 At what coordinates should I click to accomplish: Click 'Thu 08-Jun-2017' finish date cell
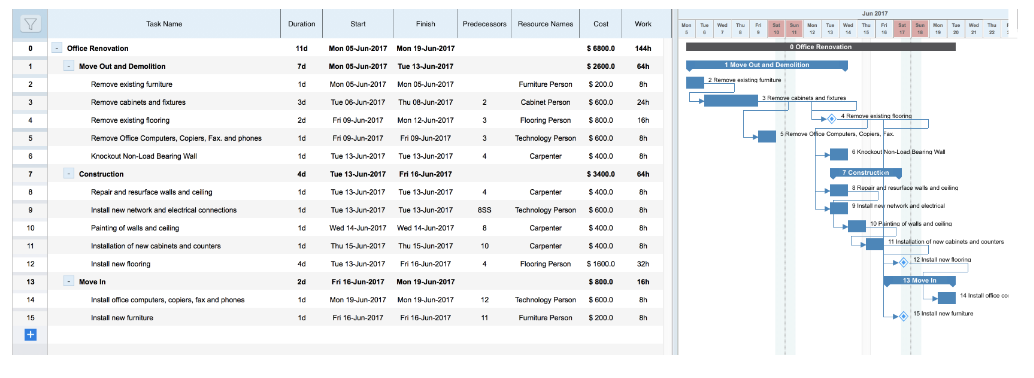coord(425,102)
